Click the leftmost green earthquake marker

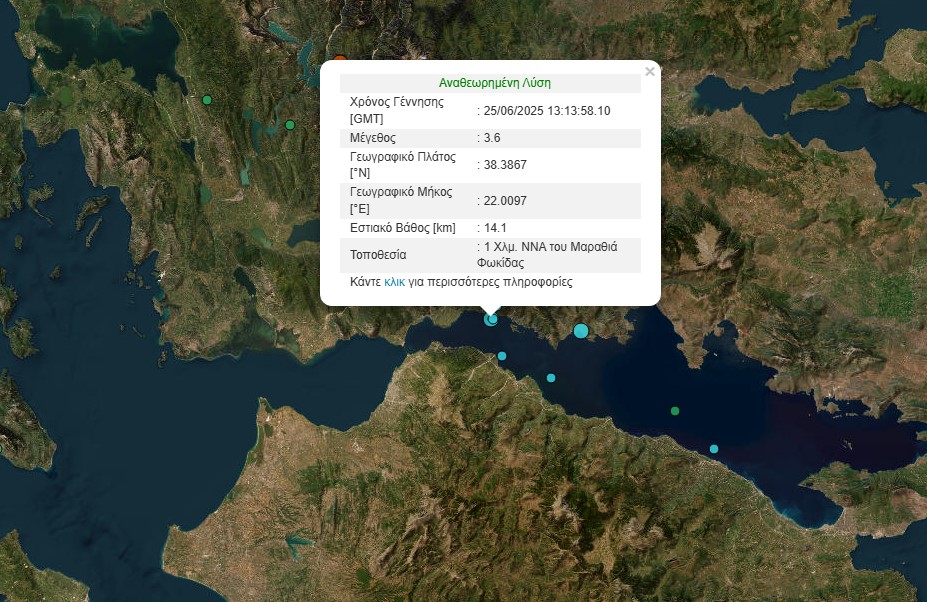[x=207, y=100]
